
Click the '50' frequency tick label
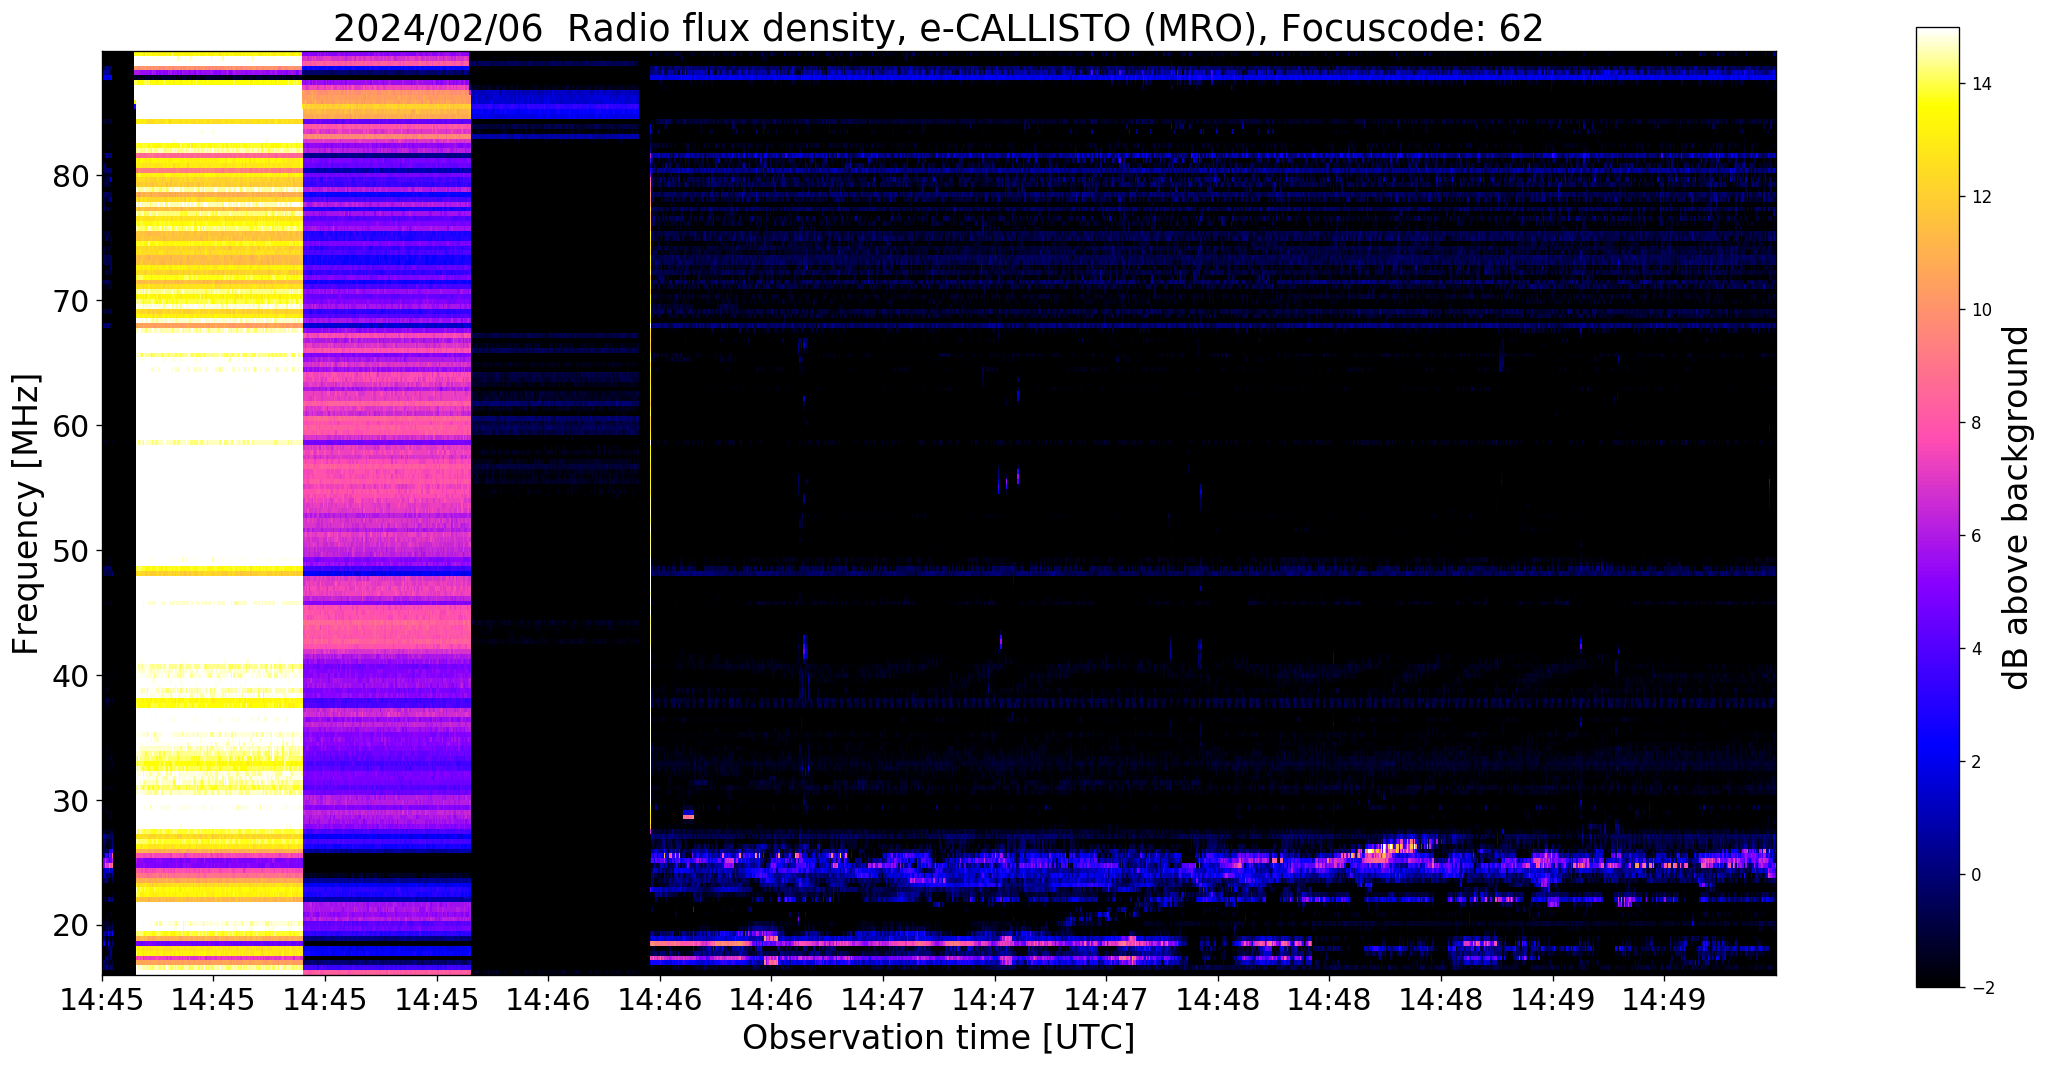coord(71,551)
